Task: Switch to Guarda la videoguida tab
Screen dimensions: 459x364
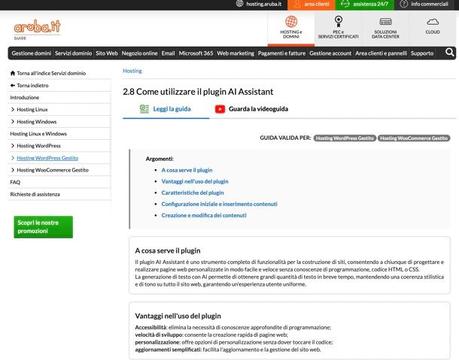Action: pyautogui.click(x=252, y=109)
